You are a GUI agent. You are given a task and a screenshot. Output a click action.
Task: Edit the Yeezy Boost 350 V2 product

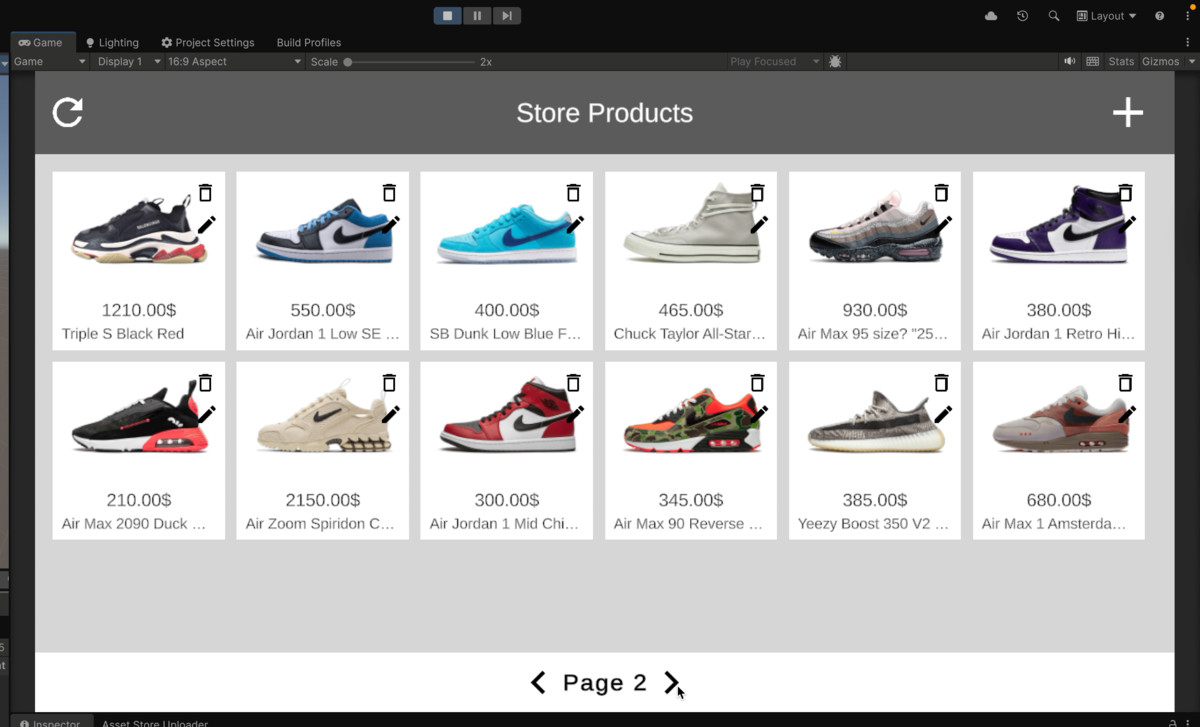942,414
